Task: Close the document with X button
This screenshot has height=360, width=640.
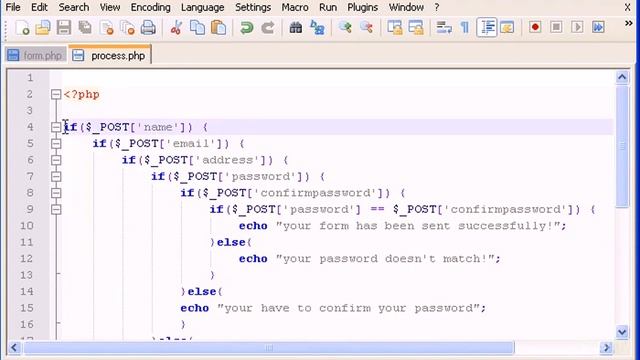Action: [627, 7]
